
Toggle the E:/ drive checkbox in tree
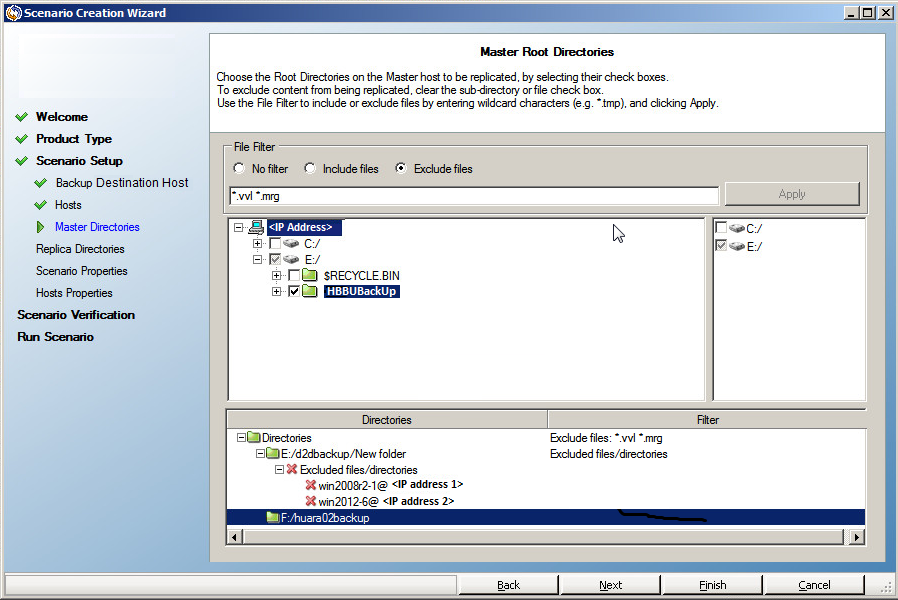point(275,259)
